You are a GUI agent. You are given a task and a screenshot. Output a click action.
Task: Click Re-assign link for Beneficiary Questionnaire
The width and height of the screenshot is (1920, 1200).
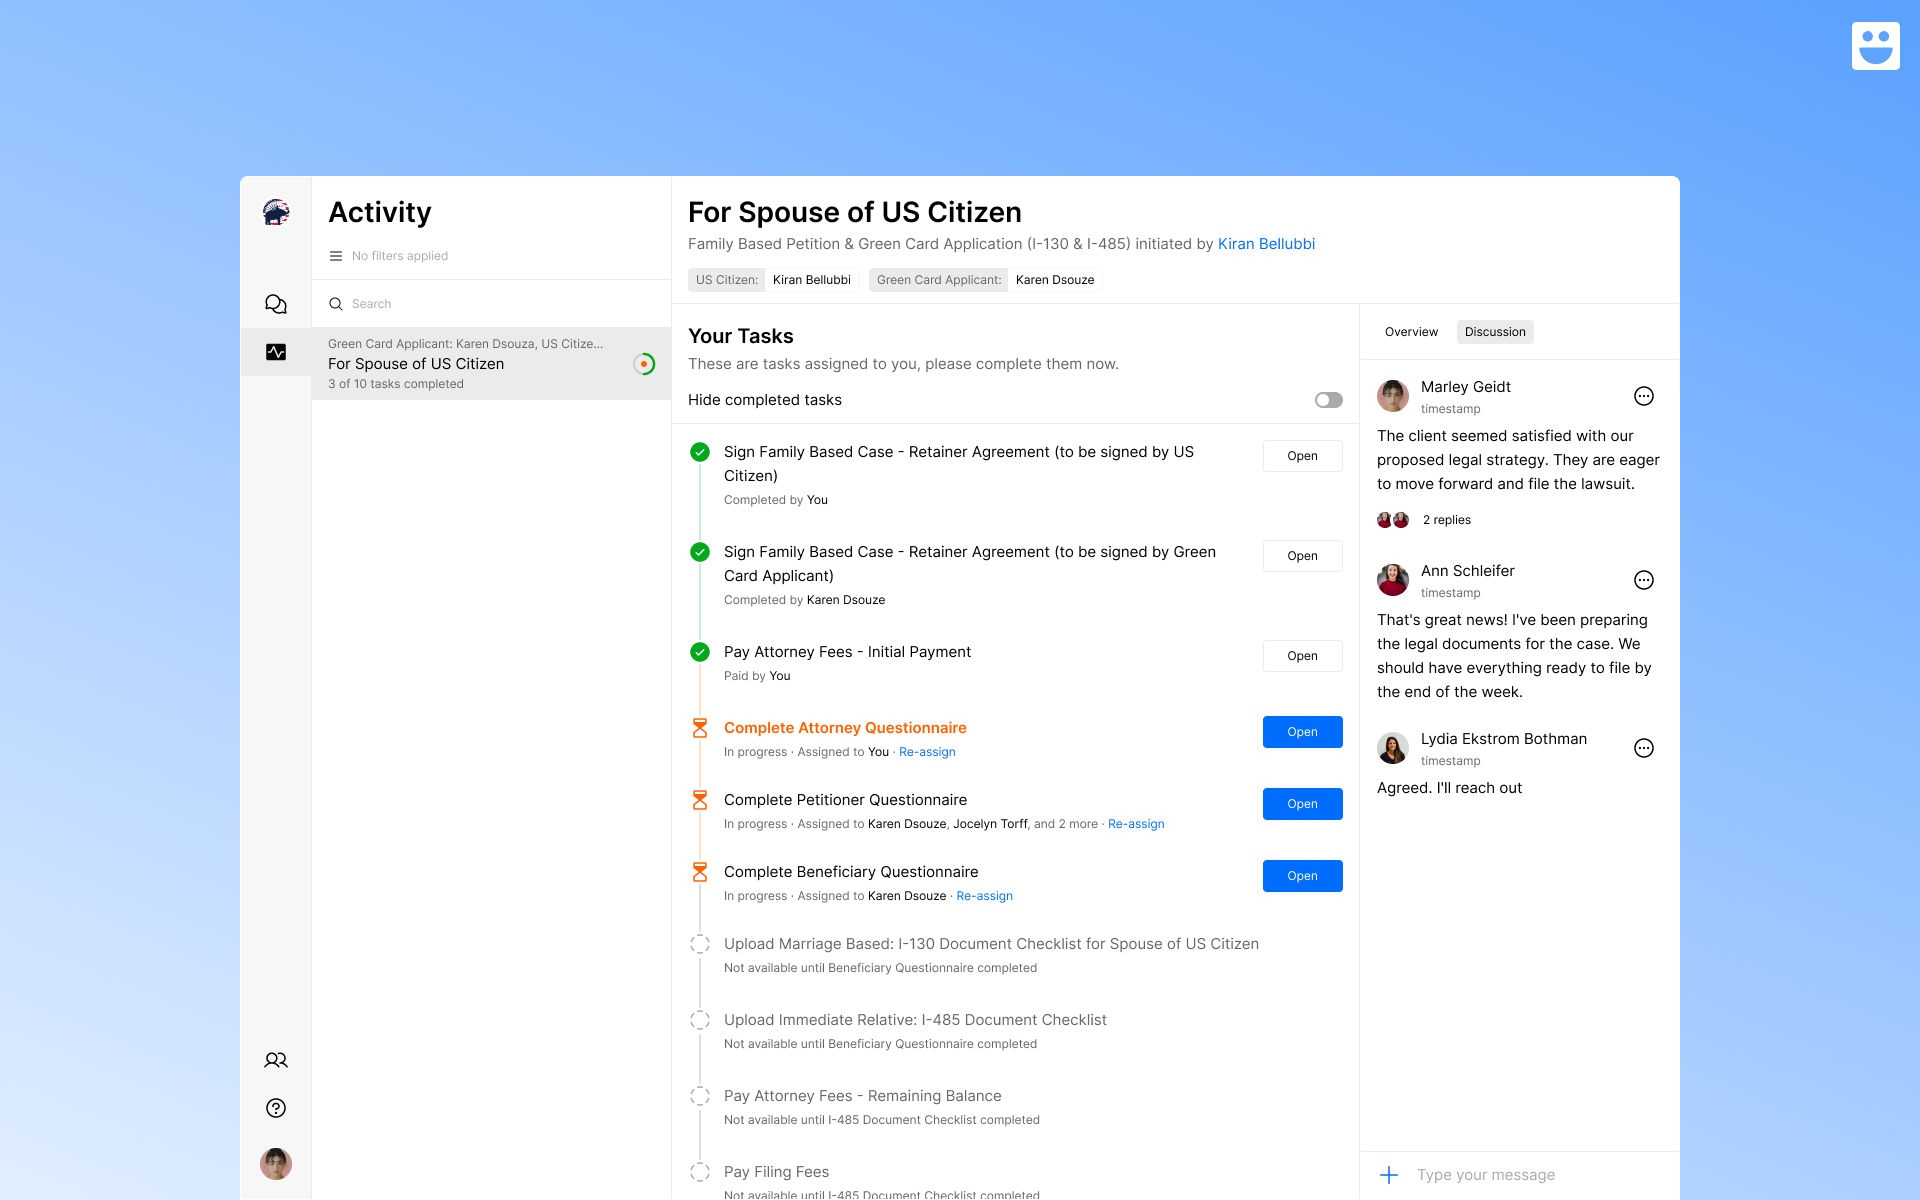tap(984, 896)
